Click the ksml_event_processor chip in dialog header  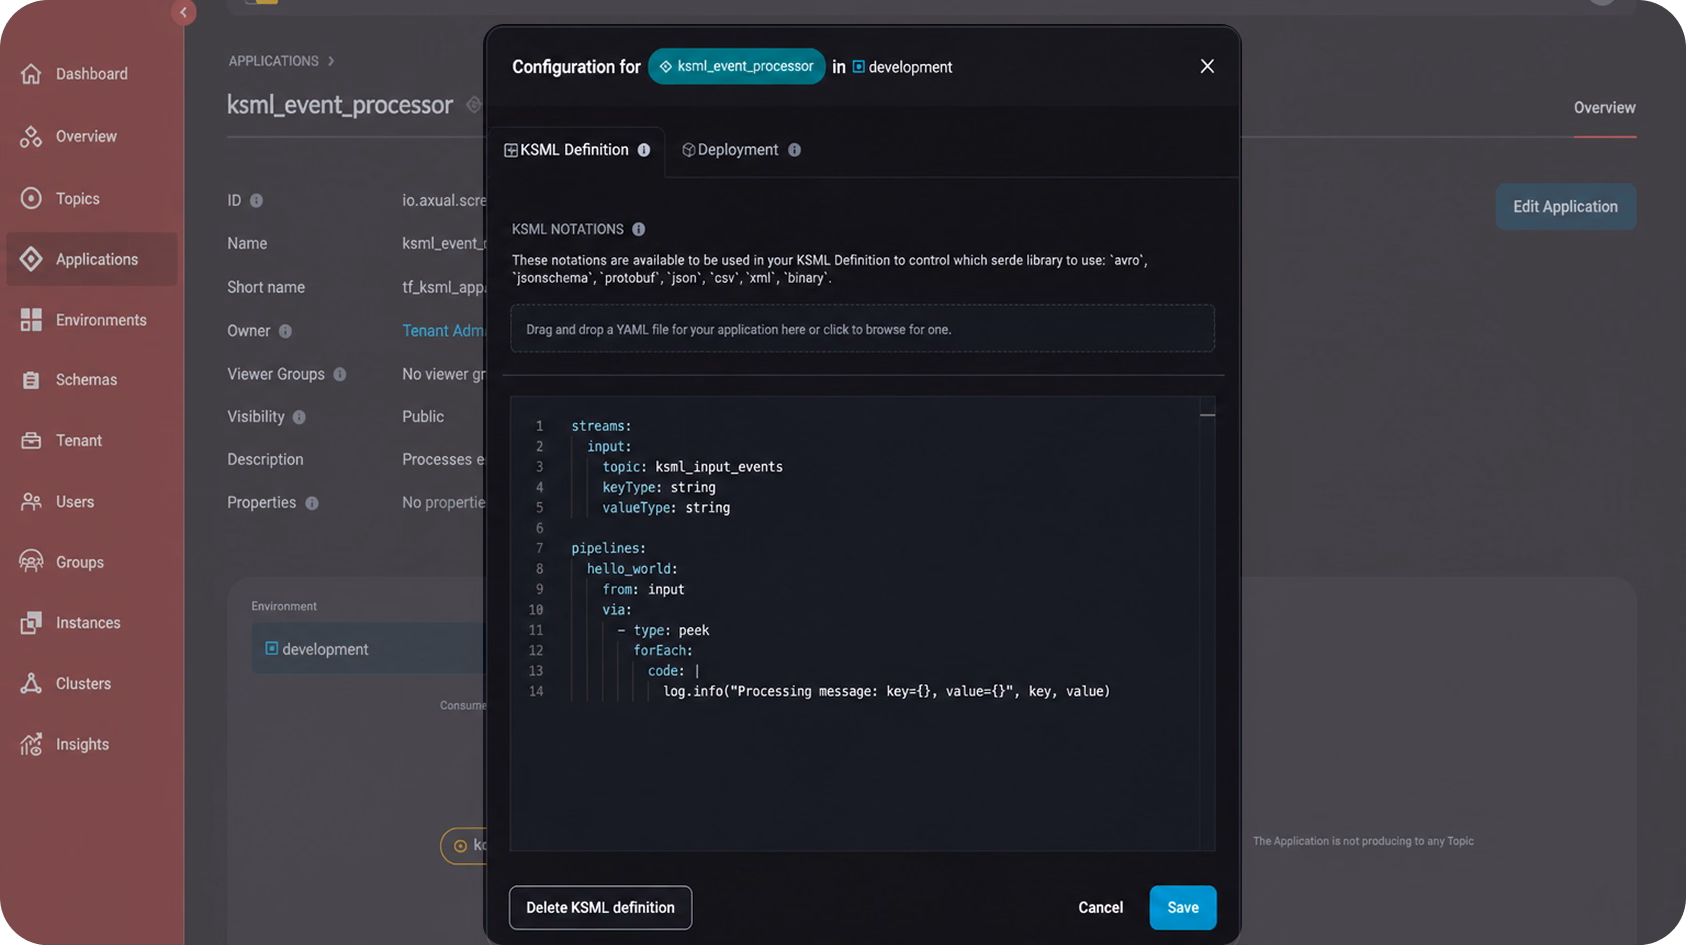click(737, 66)
